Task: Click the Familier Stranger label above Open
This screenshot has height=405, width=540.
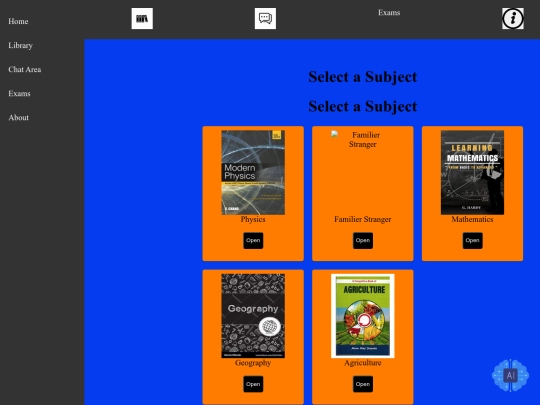Action: click(x=363, y=219)
